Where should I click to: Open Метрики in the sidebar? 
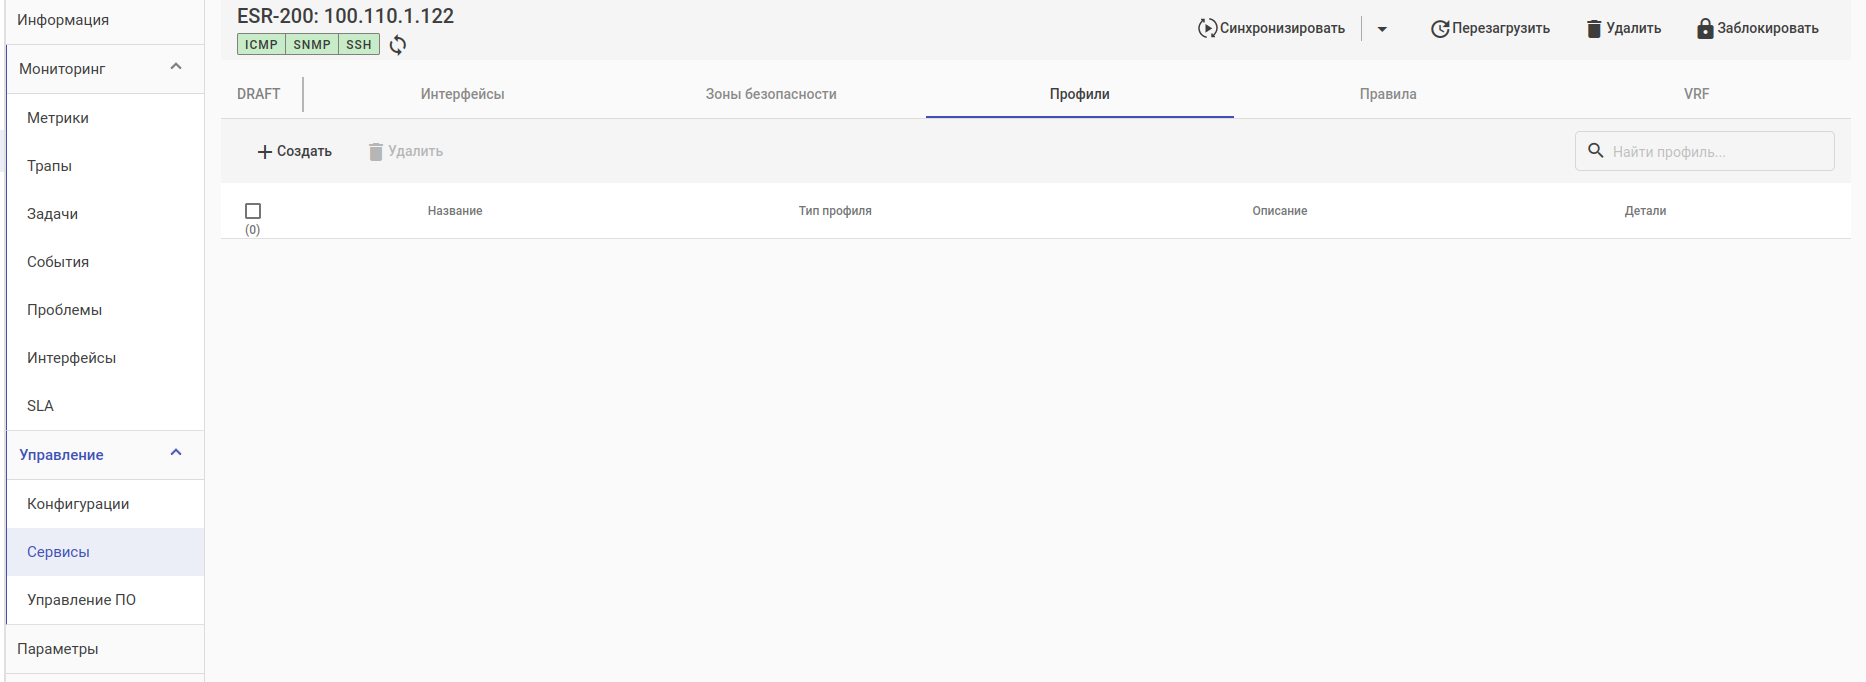coord(105,118)
